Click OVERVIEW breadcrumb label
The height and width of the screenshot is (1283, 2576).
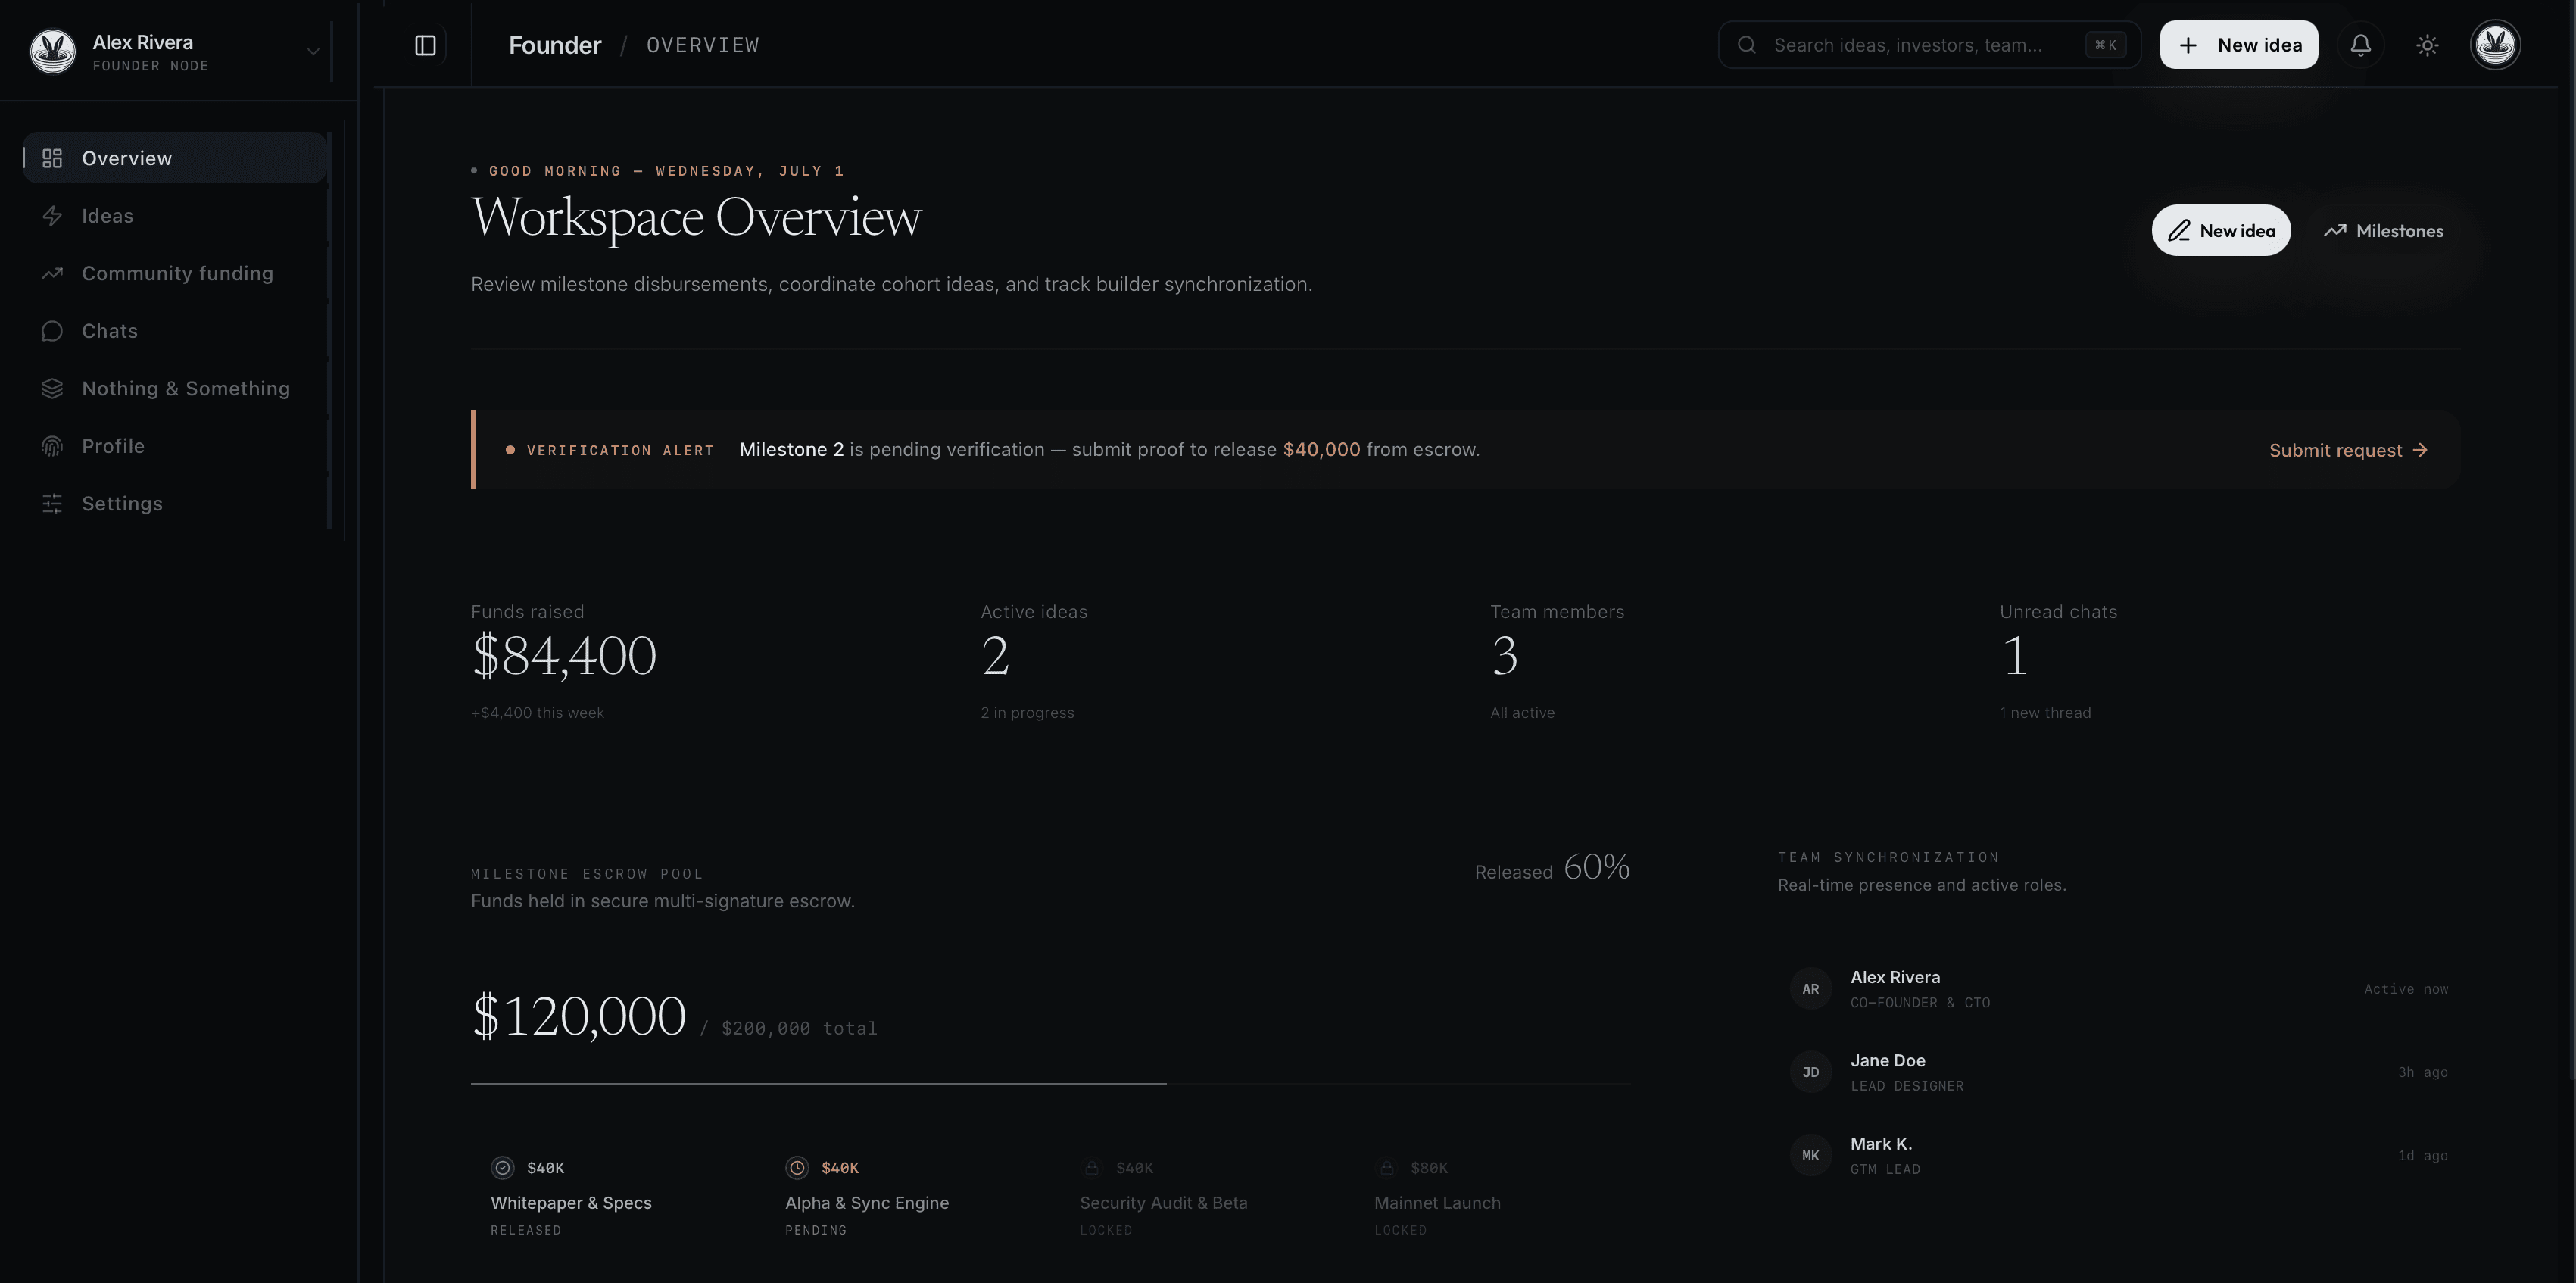coord(703,45)
